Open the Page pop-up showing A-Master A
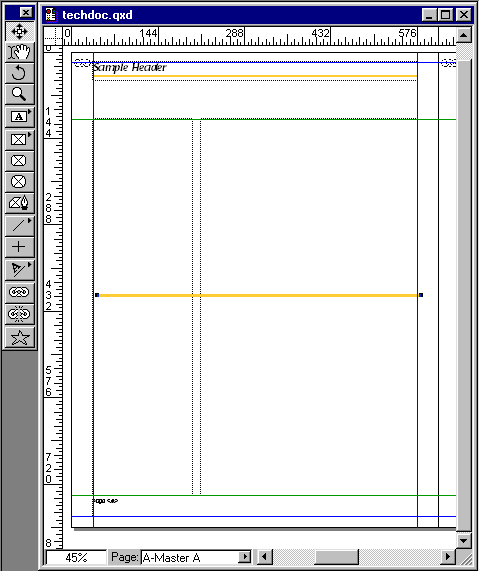The image size is (480, 571). pos(245,557)
